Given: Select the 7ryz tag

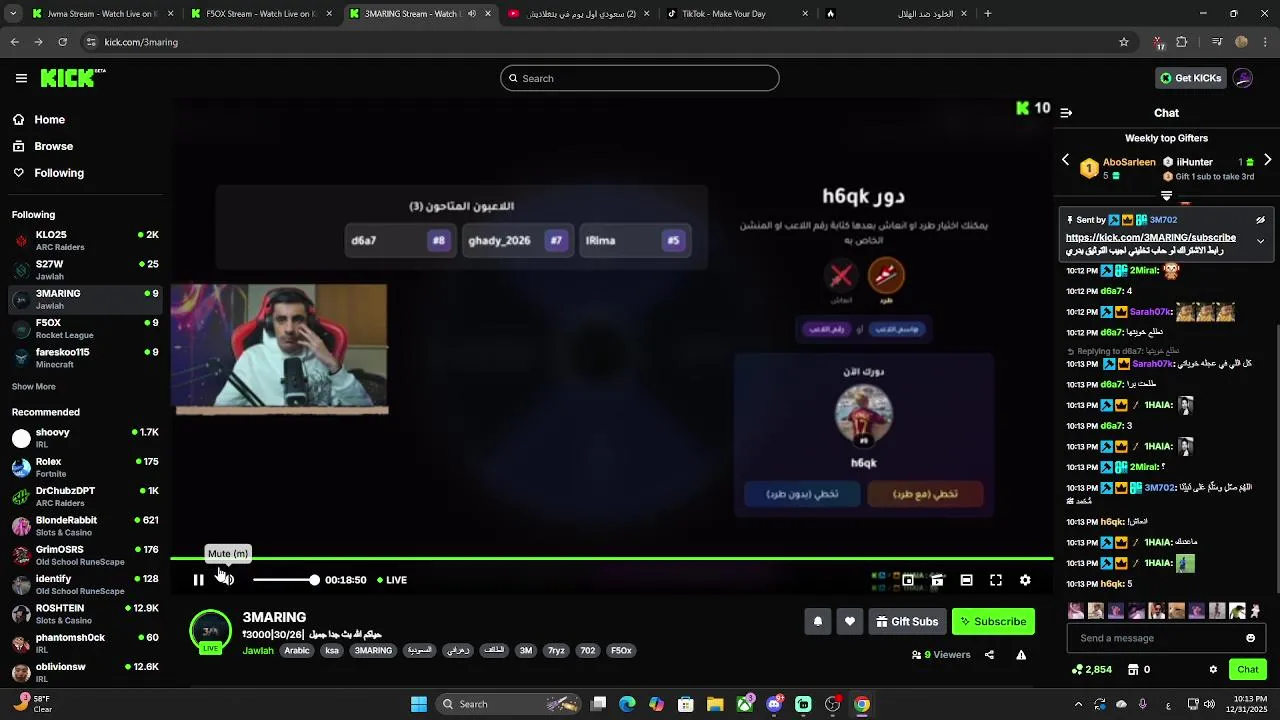Looking at the screenshot, I should click(556, 650).
